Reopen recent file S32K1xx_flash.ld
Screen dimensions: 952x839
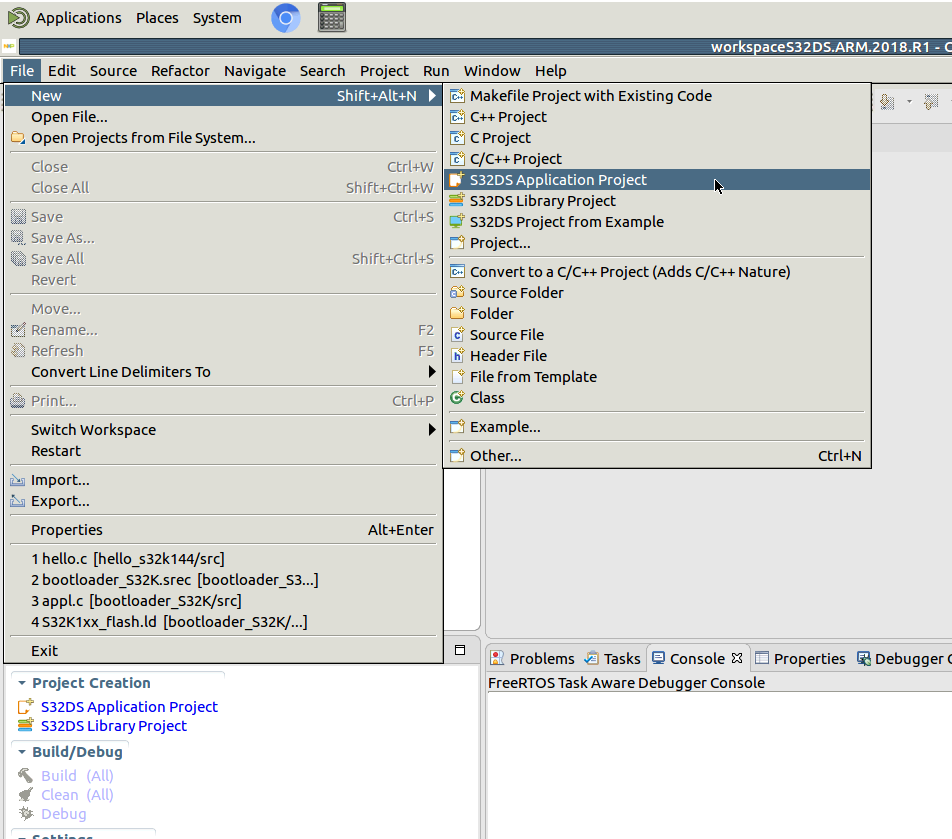tap(223, 622)
